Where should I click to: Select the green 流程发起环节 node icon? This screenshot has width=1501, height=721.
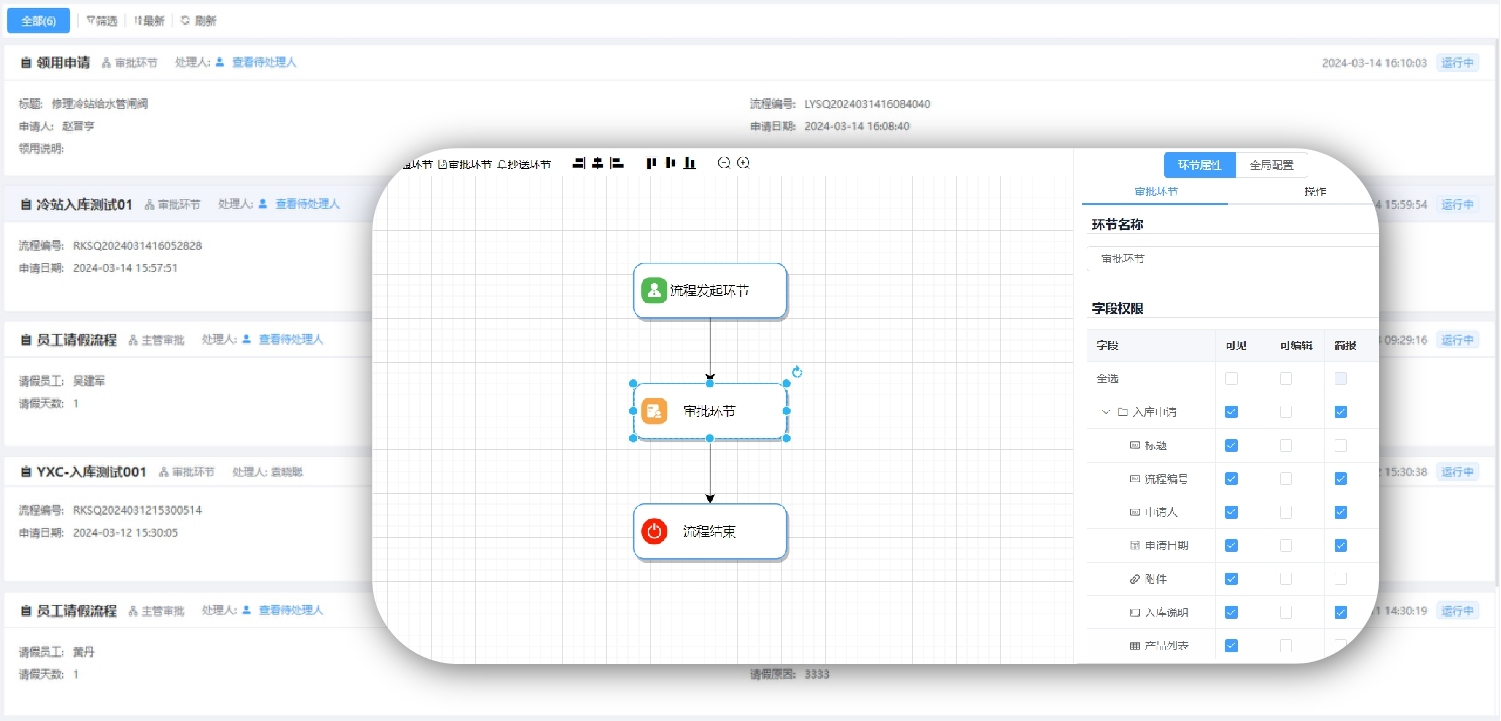pyautogui.click(x=654, y=291)
